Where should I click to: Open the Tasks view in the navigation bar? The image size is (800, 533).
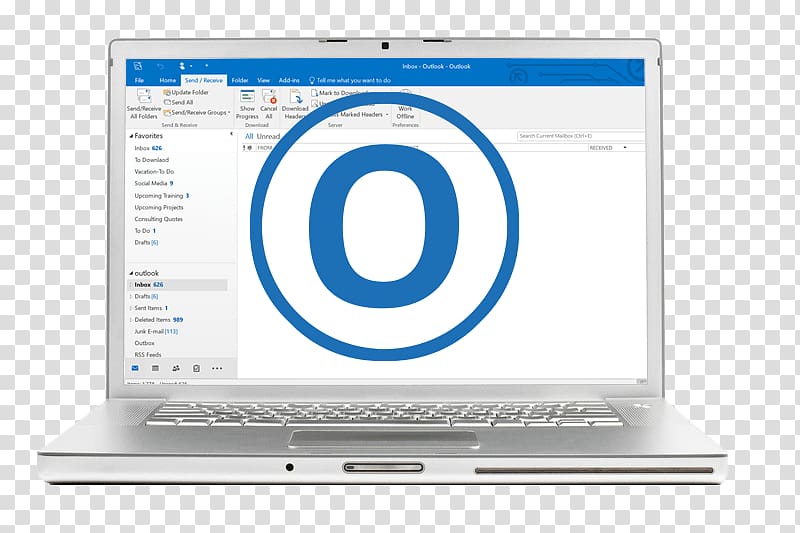[196, 368]
